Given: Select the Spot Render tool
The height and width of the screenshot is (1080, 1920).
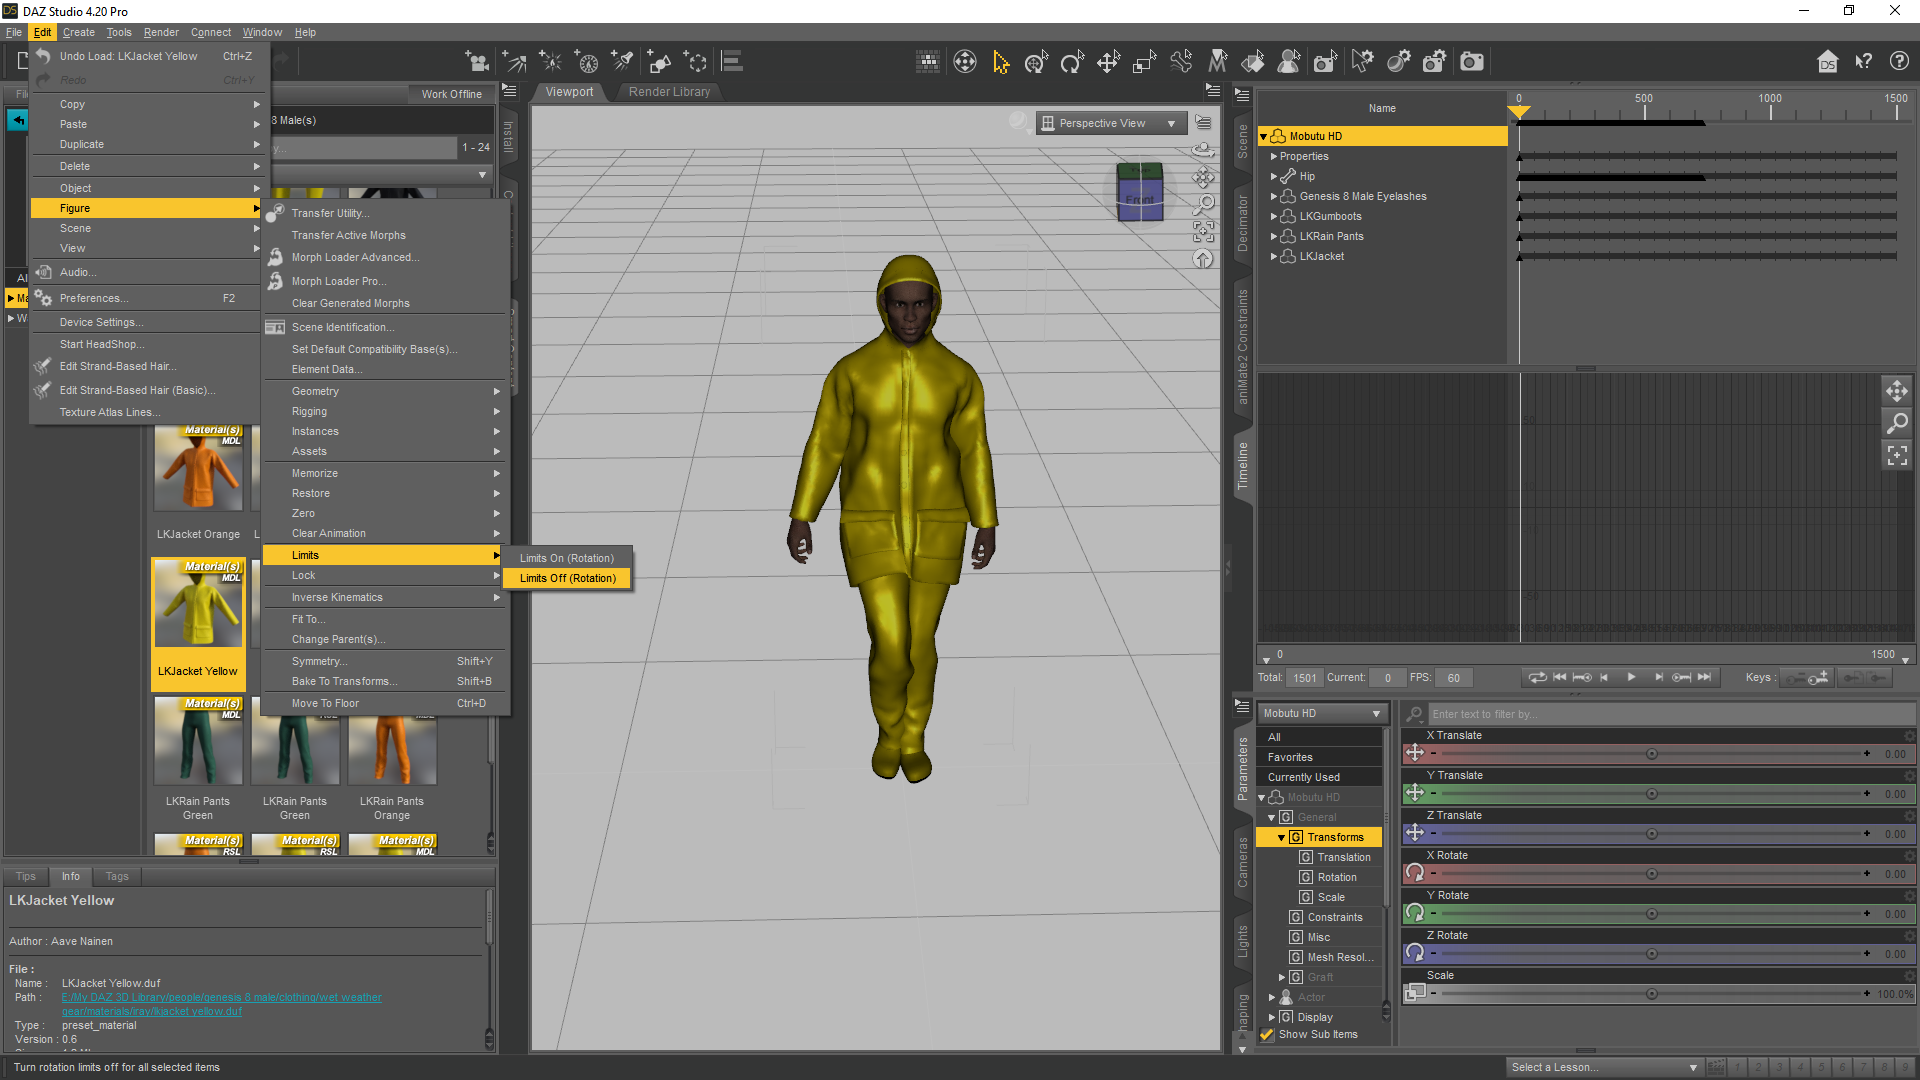Looking at the screenshot, I should pyautogui.click(x=1325, y=62).
